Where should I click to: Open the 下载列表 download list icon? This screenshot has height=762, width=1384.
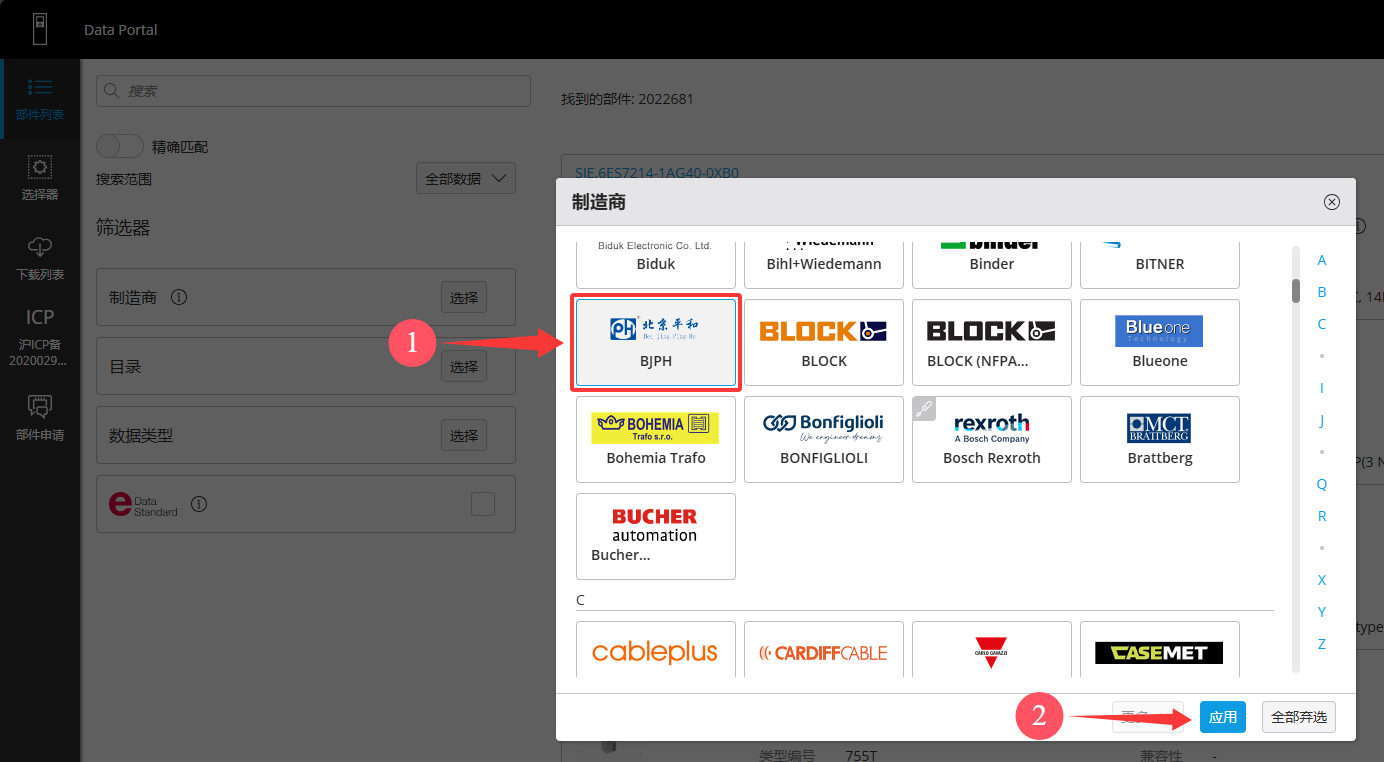(x=40, y=257)
